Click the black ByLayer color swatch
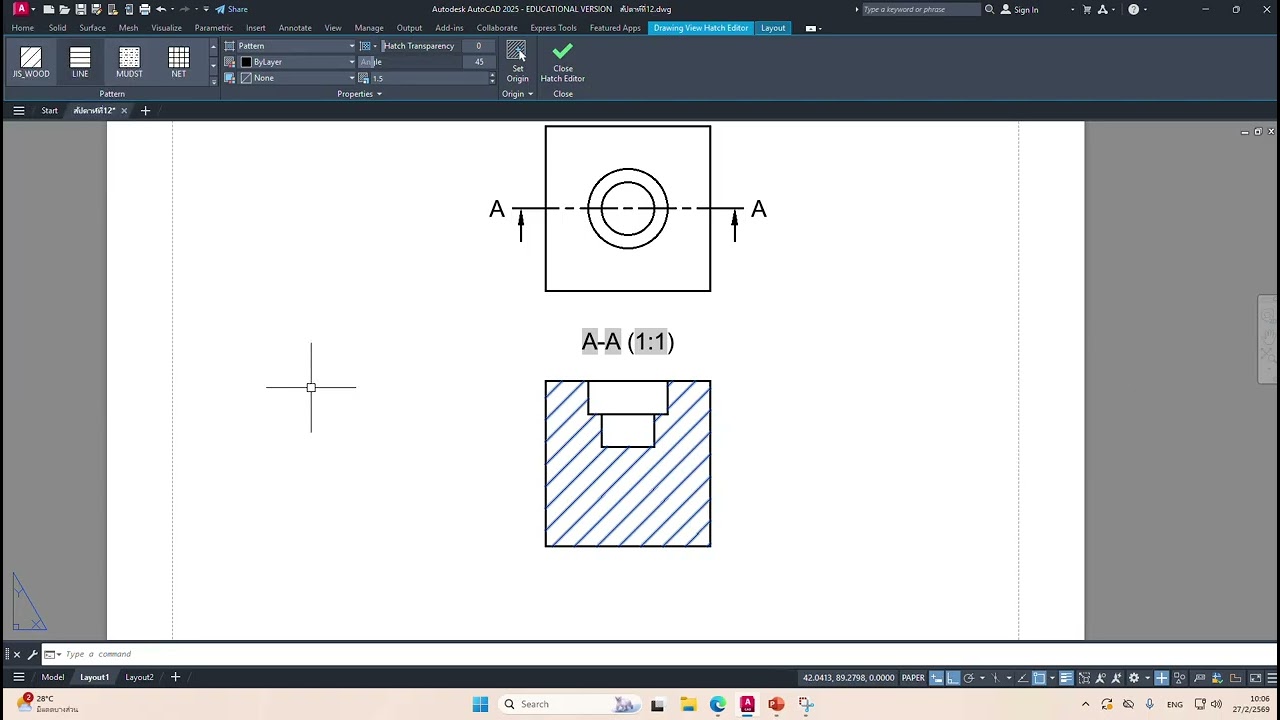Image resolution: width=1280 pixels, height=720 pixels. pos(246,62)
